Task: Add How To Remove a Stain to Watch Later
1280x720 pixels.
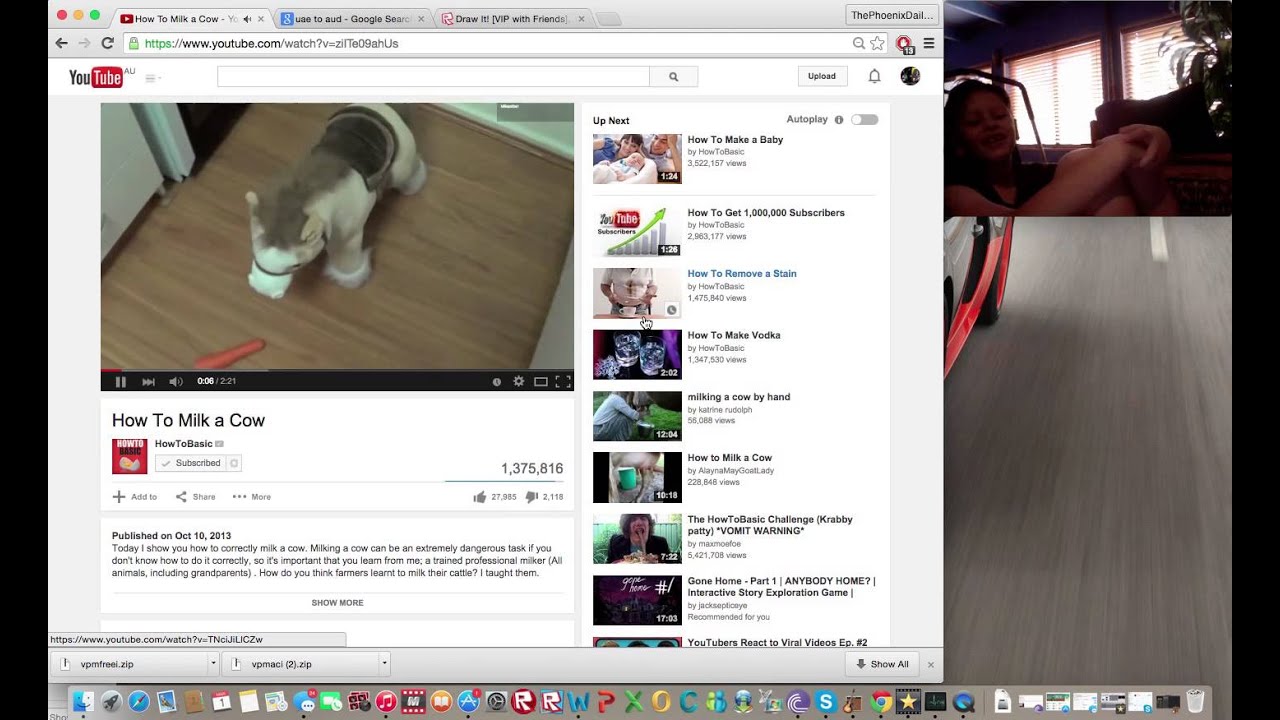Action: pos(672,310)
